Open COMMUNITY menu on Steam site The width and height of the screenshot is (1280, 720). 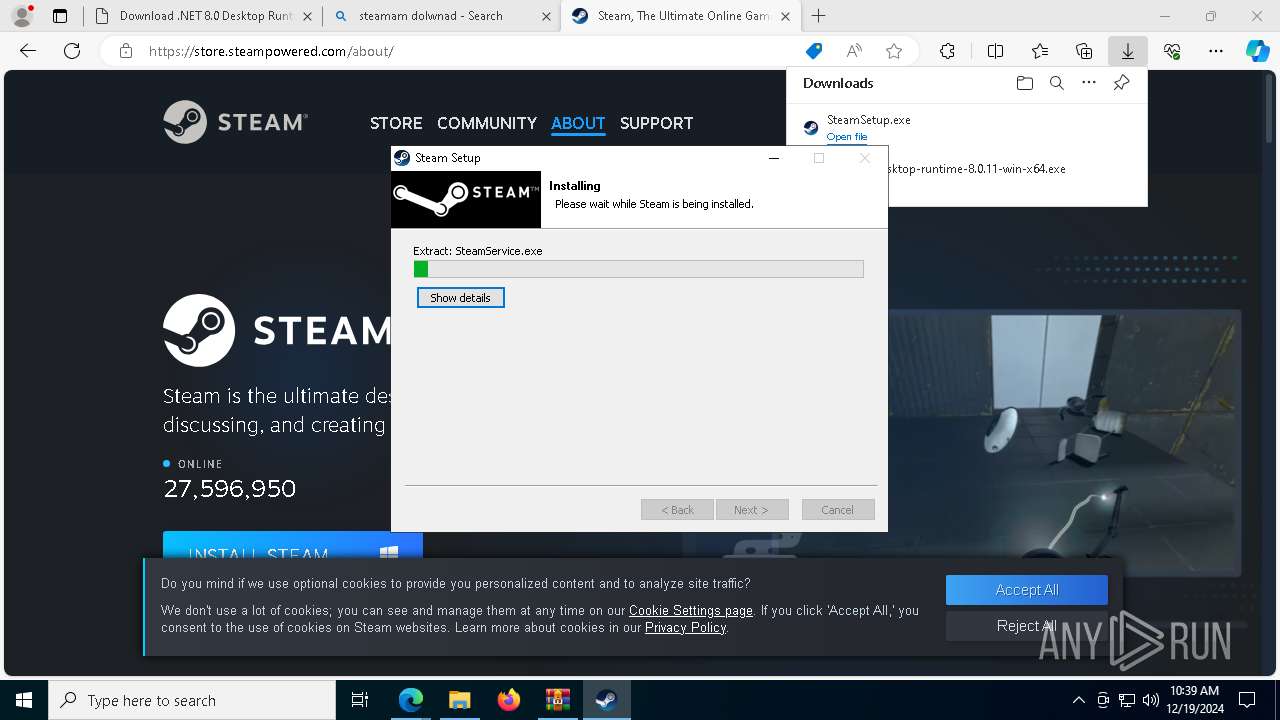(x=487, y=123)
